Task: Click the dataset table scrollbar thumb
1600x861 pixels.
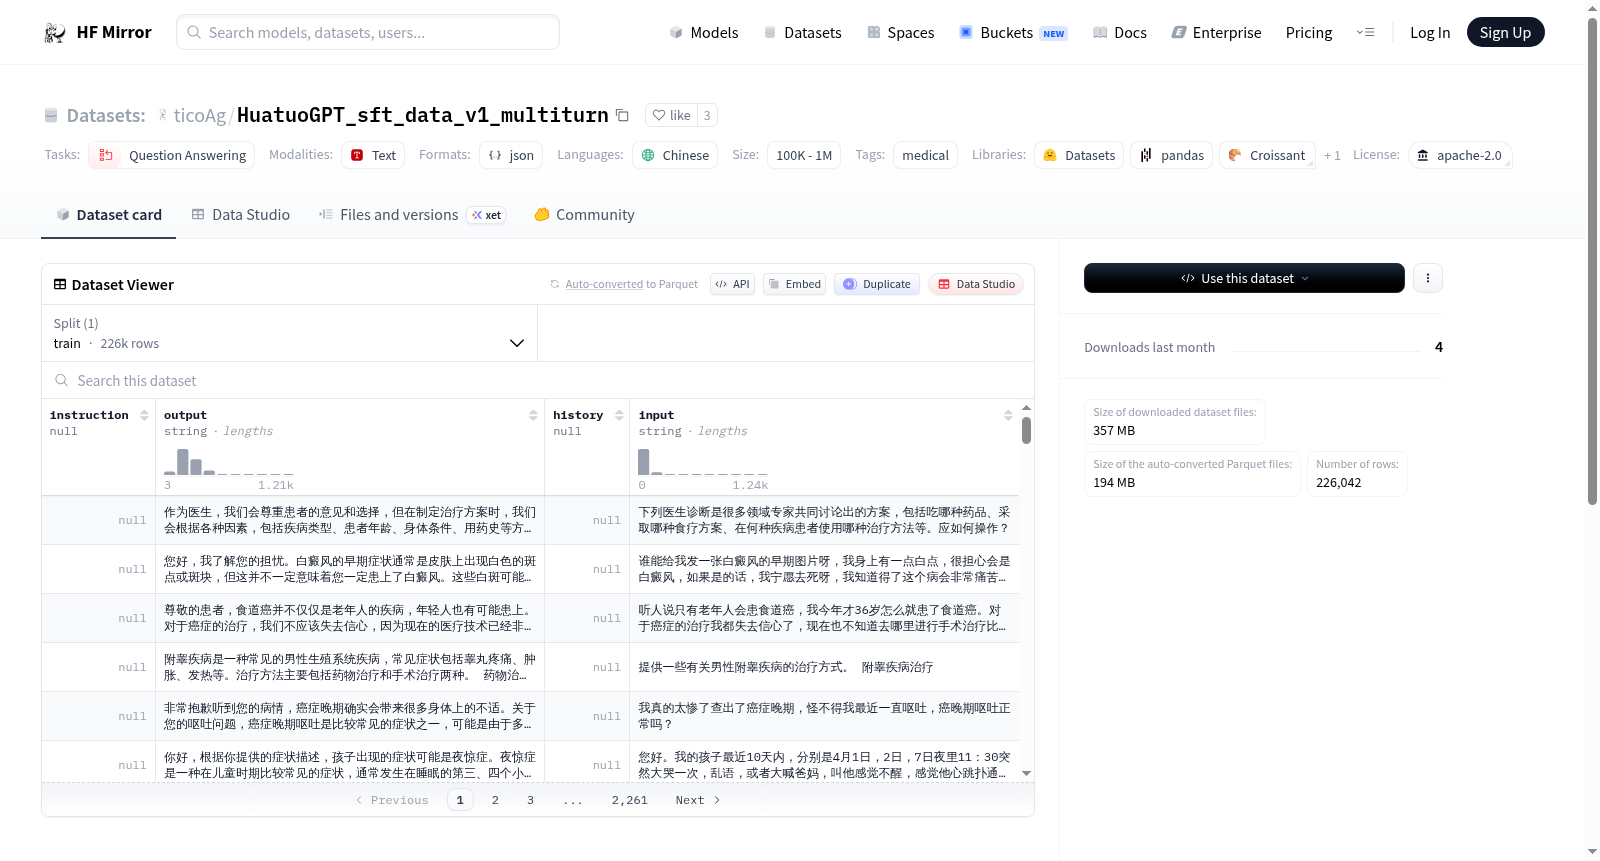Action: pyautogui.click(x=1026, y=430)
